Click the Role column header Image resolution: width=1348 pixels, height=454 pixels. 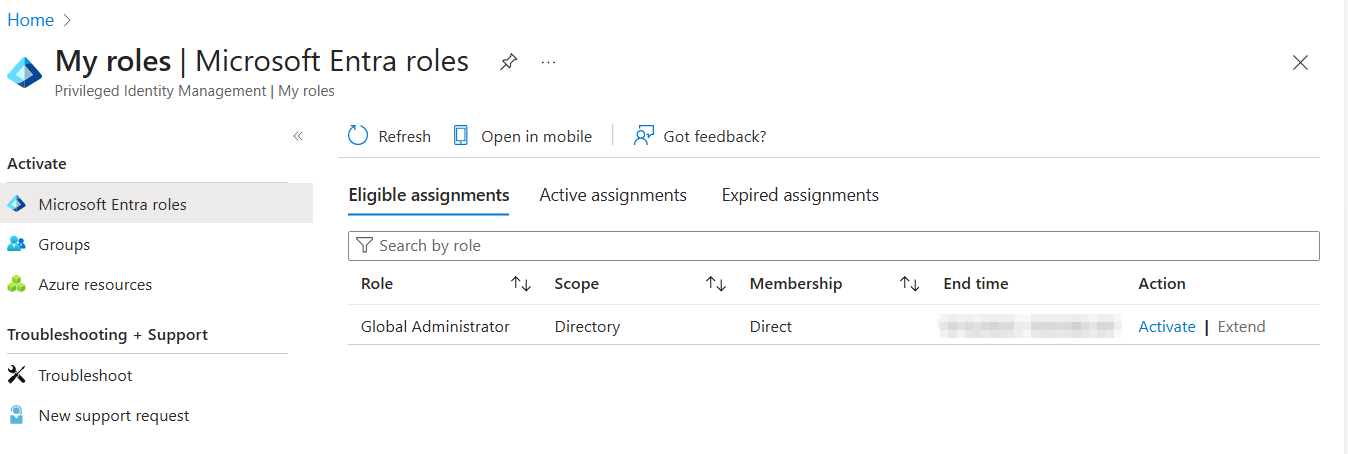coord(377,284)
